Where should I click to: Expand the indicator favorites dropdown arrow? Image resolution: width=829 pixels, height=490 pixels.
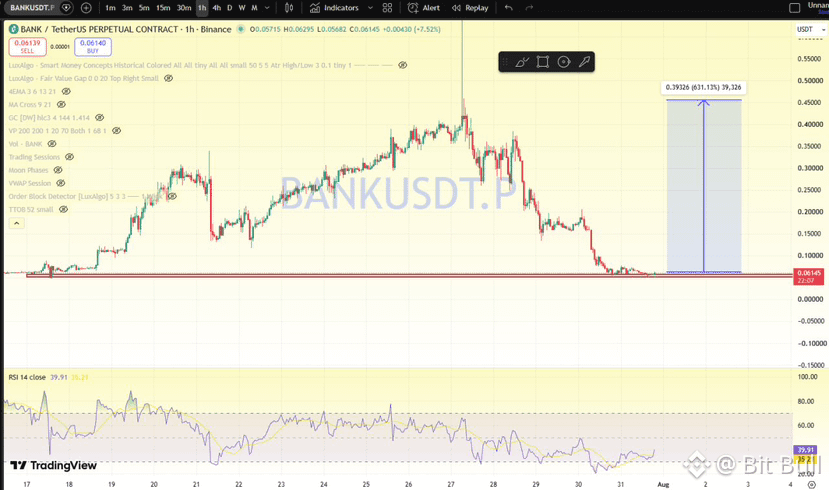(370, 8)
